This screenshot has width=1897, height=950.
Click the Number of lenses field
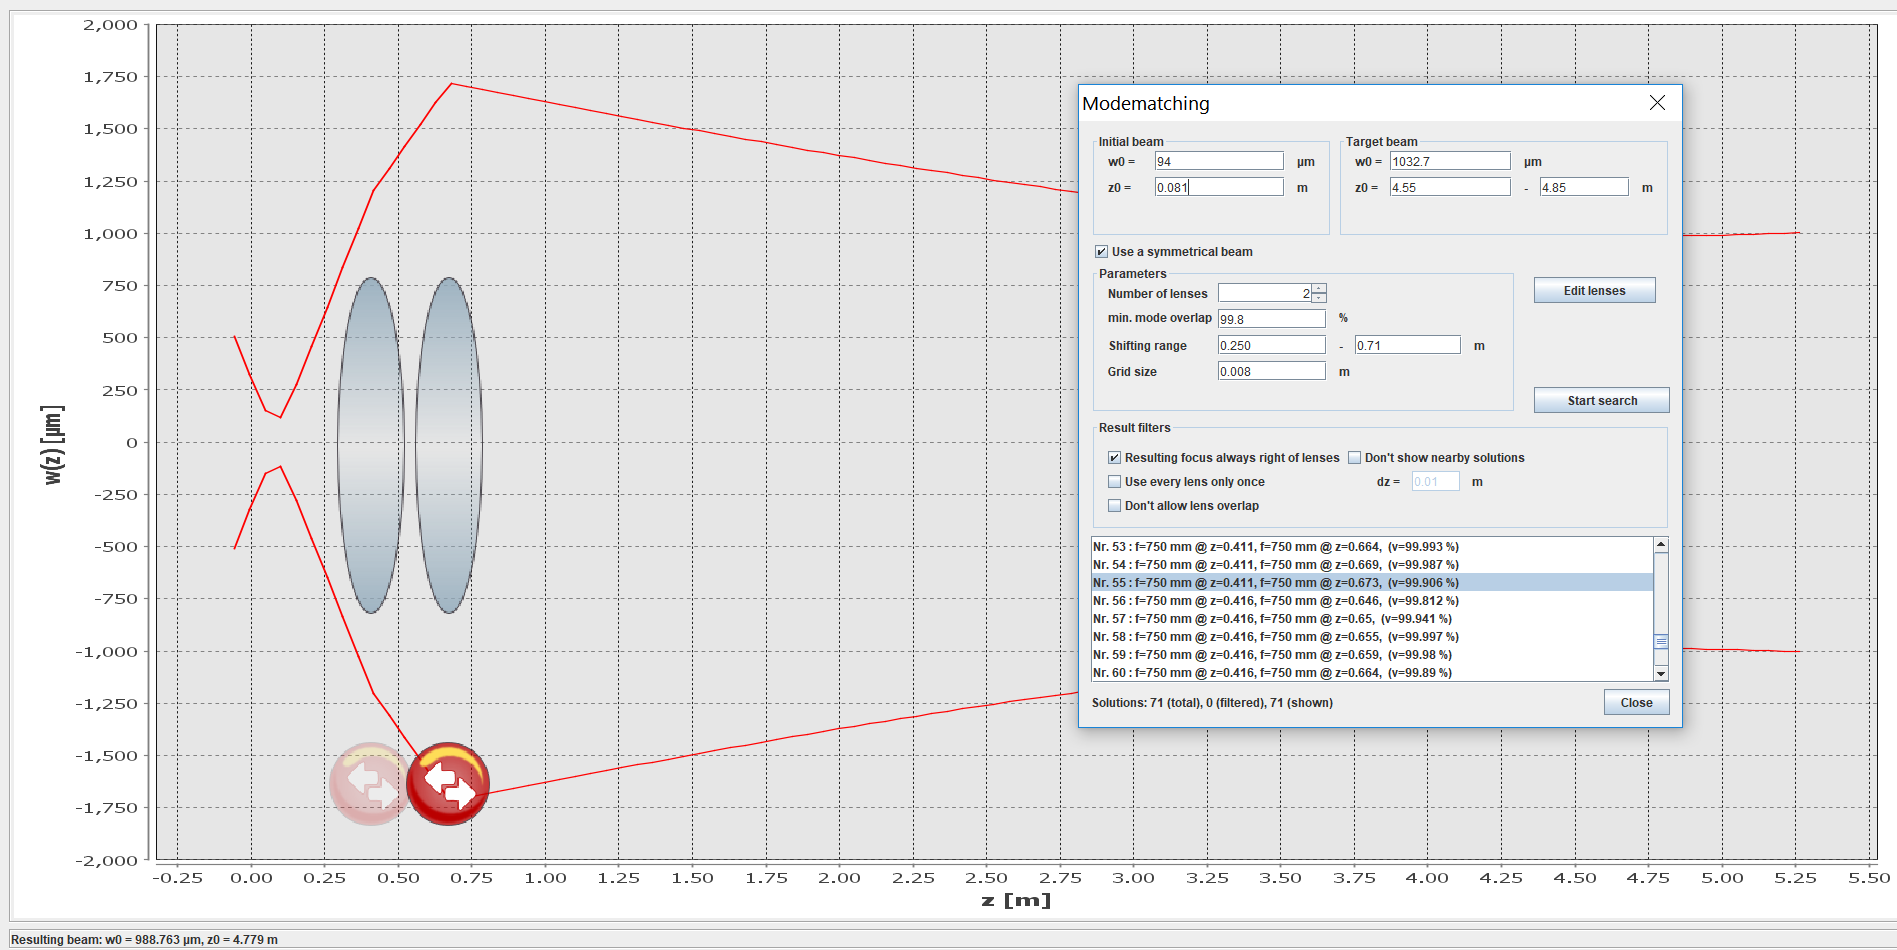click(1265, 293)
